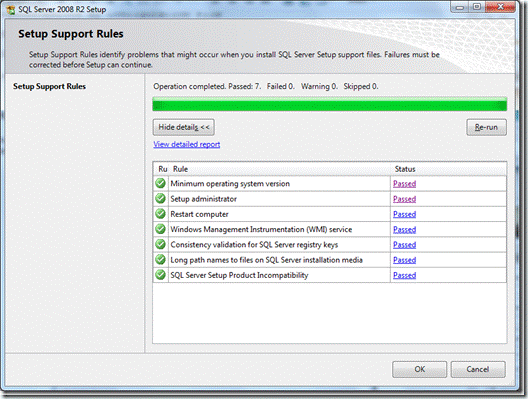528x399 pixels.
Task: Click green check icon for Consistency validation rule
Action: pos(161,244)
